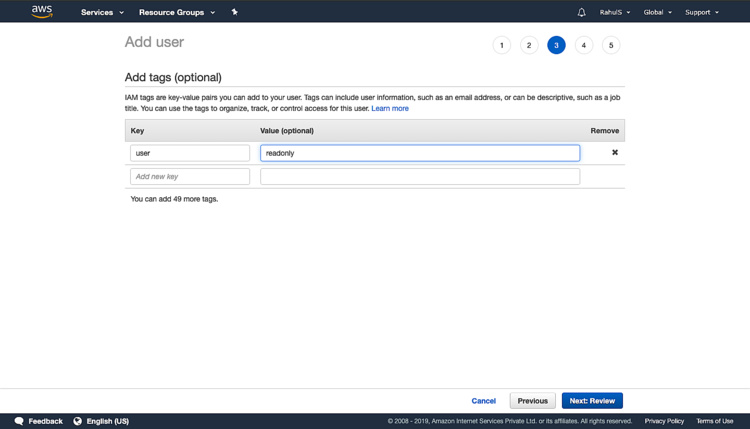Image resolution: width=750 pixels, height=429 pixels.
Task: Open the notifications bell
Action: pos(582,12)
